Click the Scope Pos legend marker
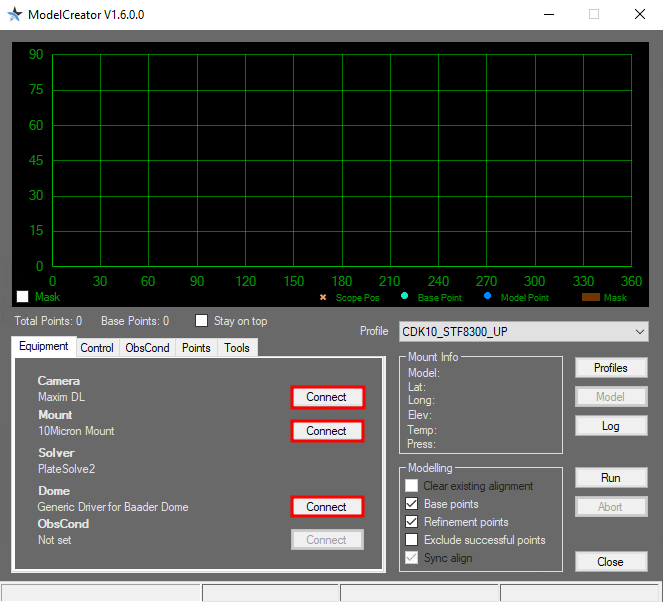This screenshot has width=663, height=602. 323,297
